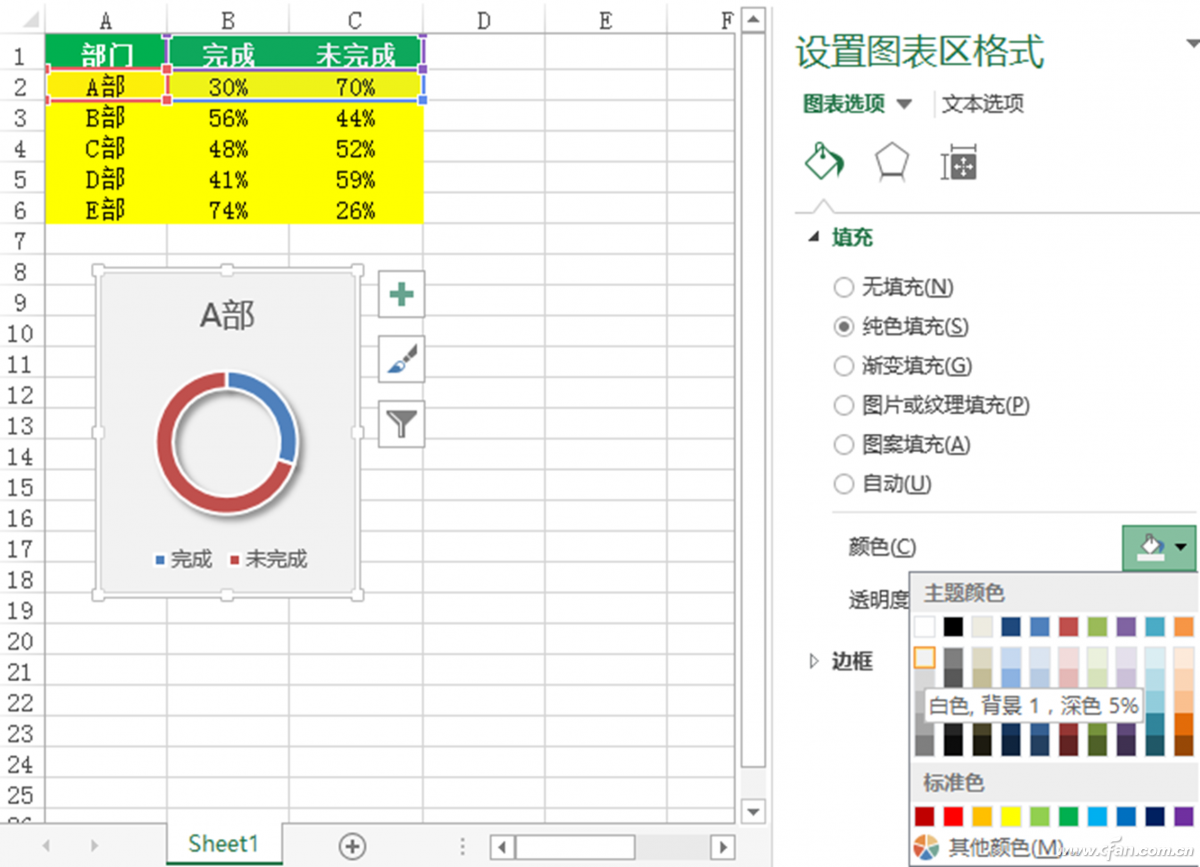Screen dimensions: 1200x867
Task: Select cell with value 59%
Action: coord(356,180)
